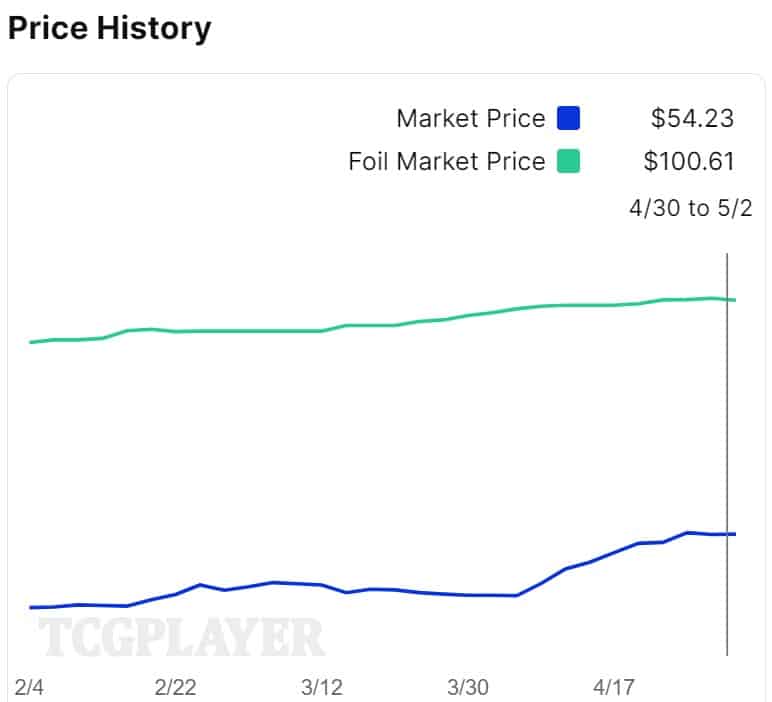Screen dimensions: 772x702
Task: Click the blue Market Price color swatch
Action: 568,119
